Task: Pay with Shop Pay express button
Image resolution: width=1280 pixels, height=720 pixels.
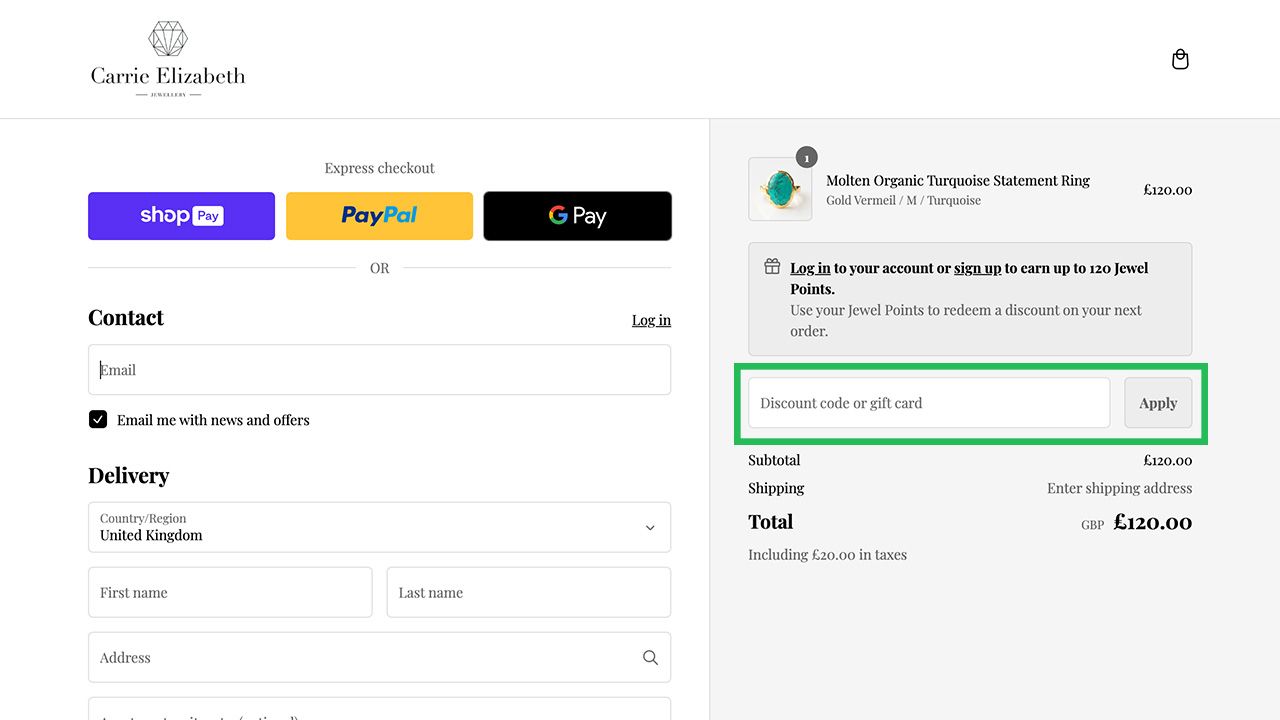Action: click(181, 216)
